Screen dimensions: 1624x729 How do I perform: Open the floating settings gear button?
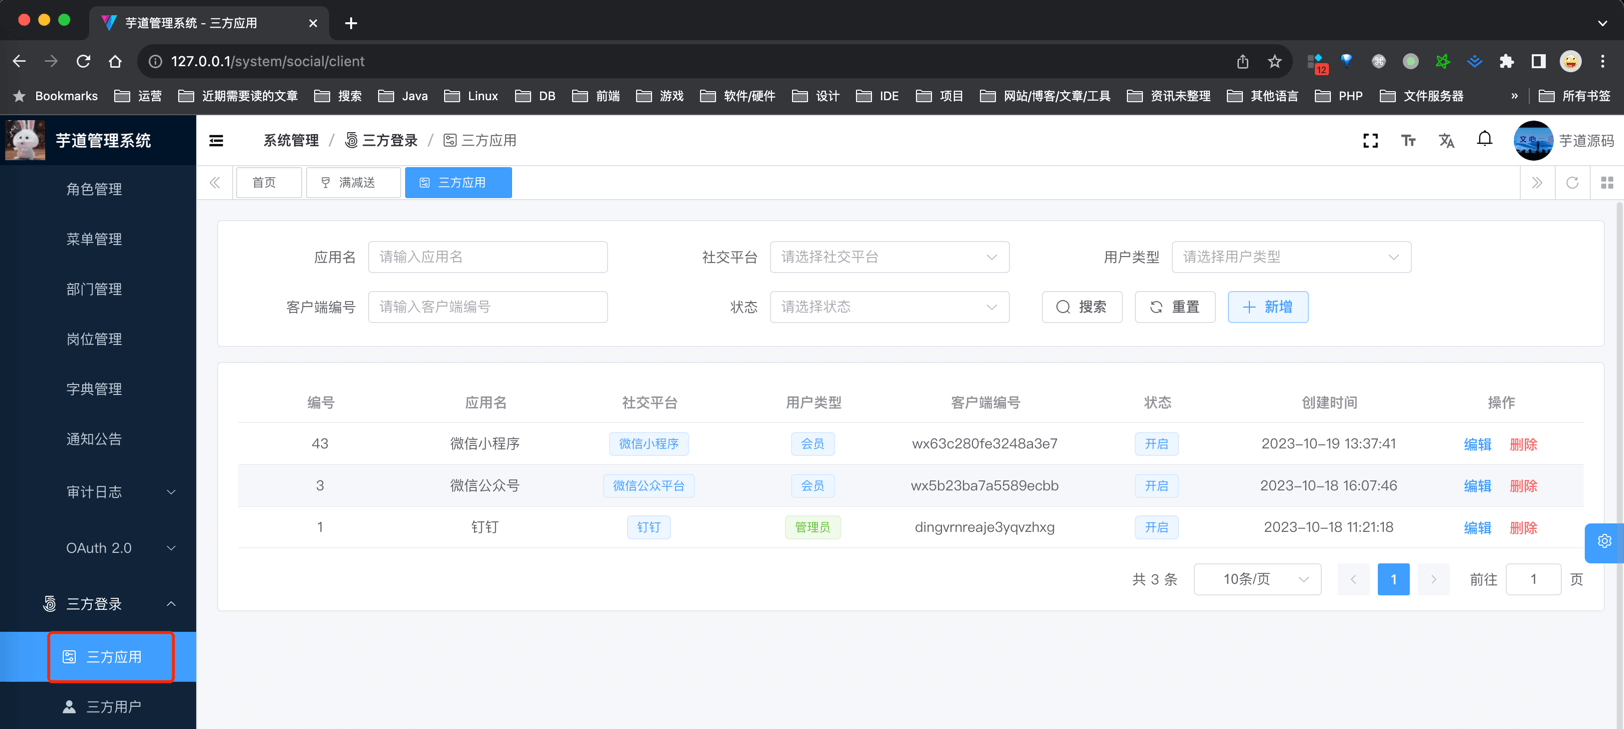coord(1604,542)
